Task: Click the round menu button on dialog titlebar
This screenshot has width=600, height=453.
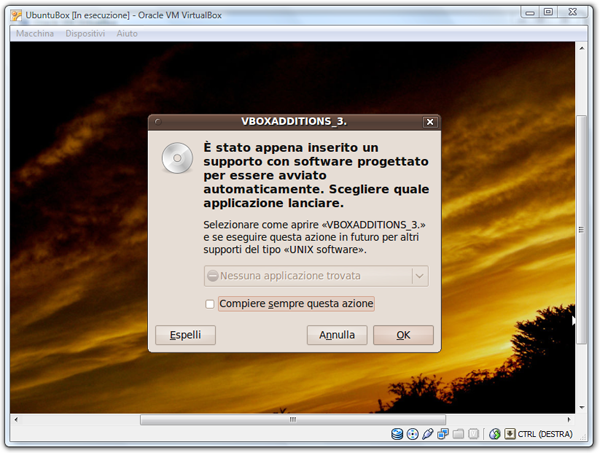Action: click(158, 122)
